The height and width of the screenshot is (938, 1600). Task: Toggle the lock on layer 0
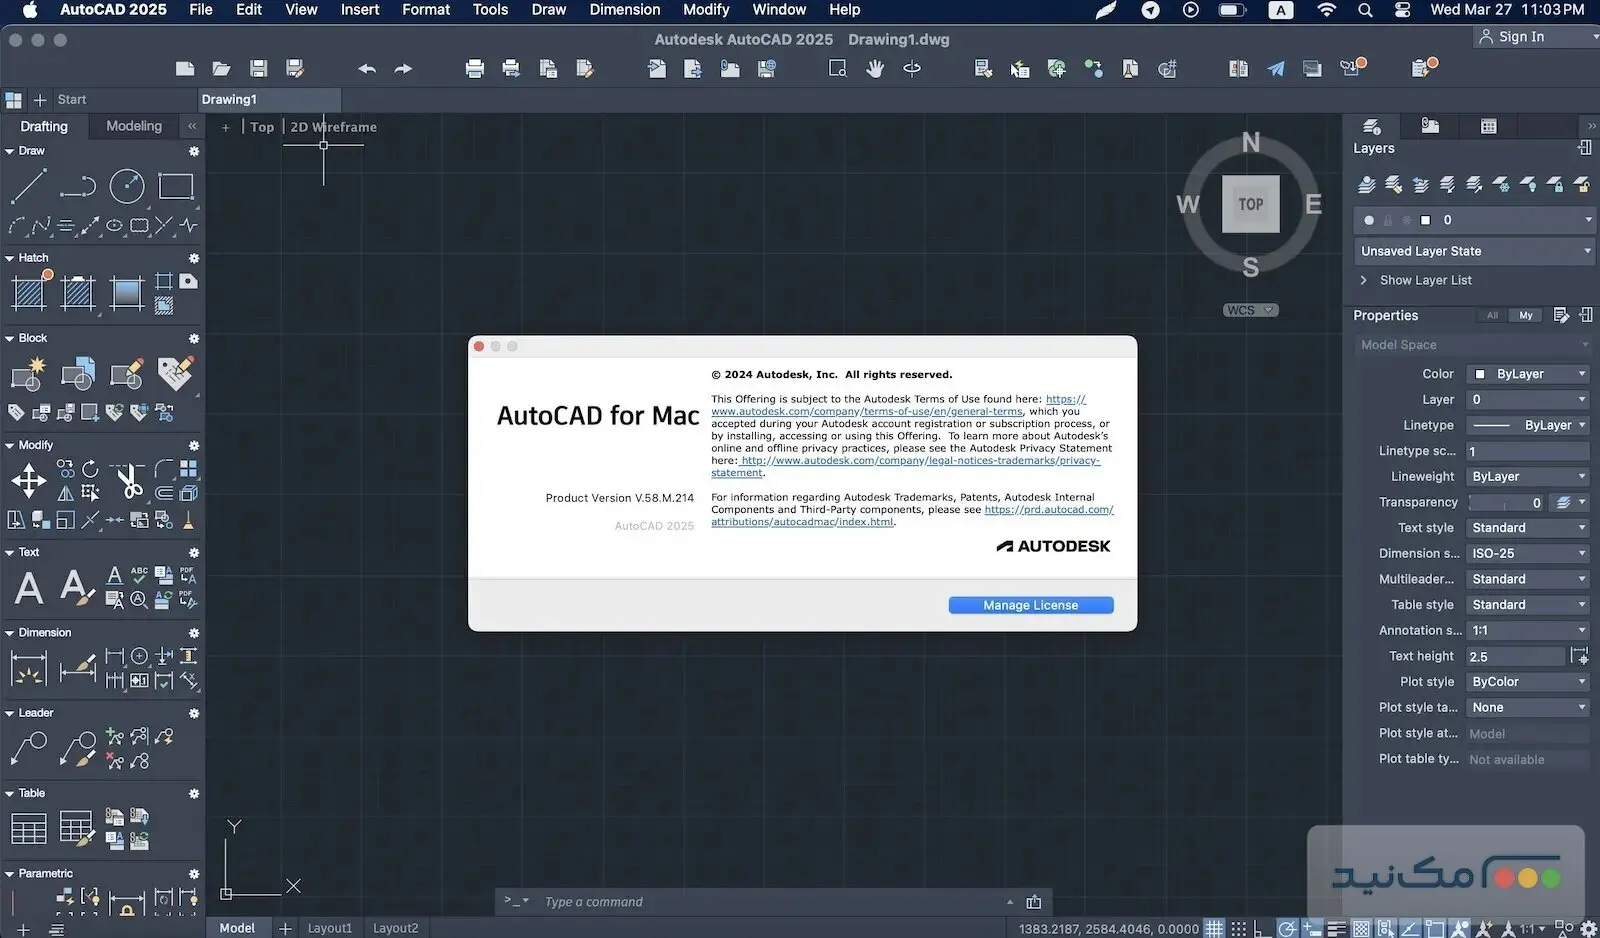(1388, 220)
